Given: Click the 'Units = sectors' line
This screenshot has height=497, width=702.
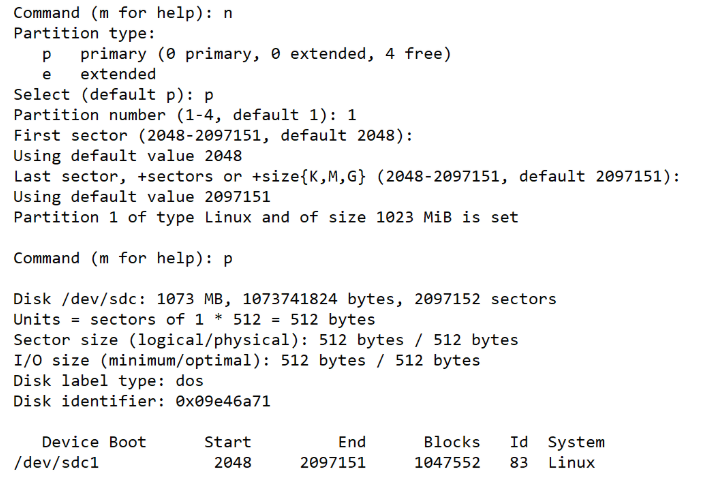Looking at the screenshot, I should pyautogui.click(x=194, y=320).
